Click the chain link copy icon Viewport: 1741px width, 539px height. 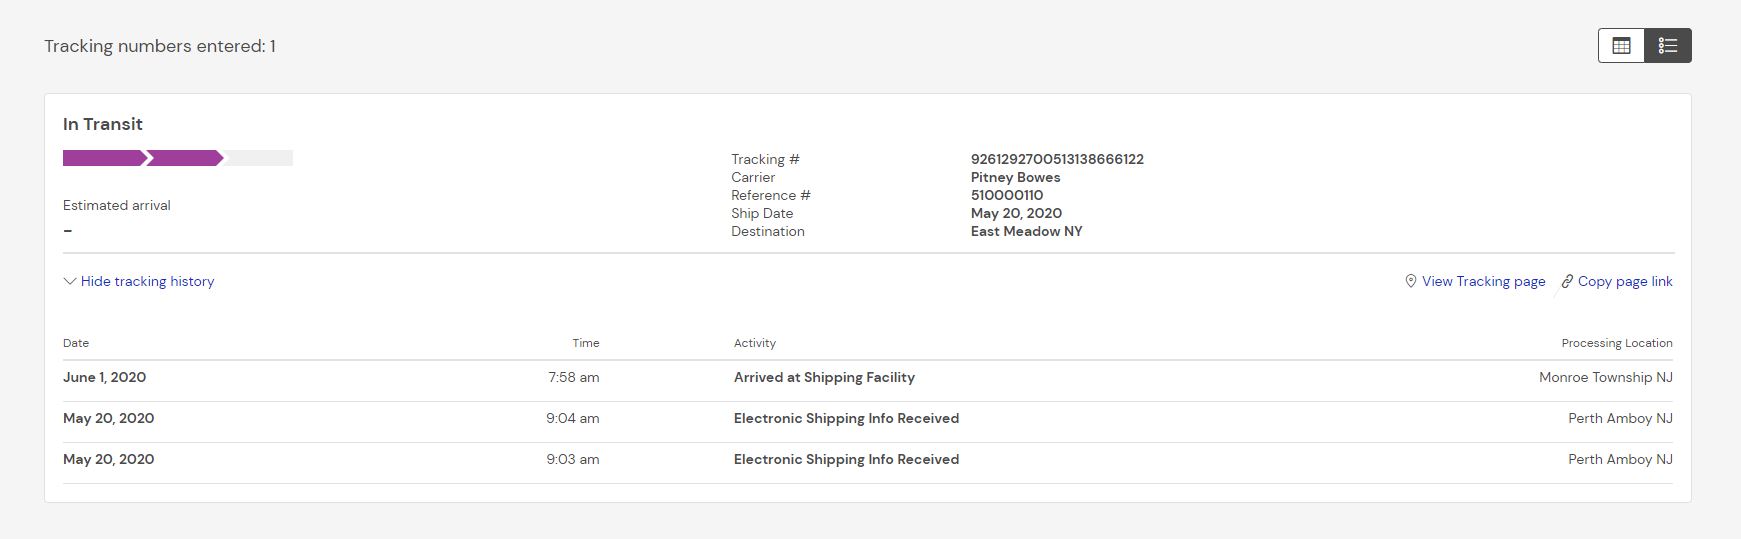click(x=1567, y=282)
